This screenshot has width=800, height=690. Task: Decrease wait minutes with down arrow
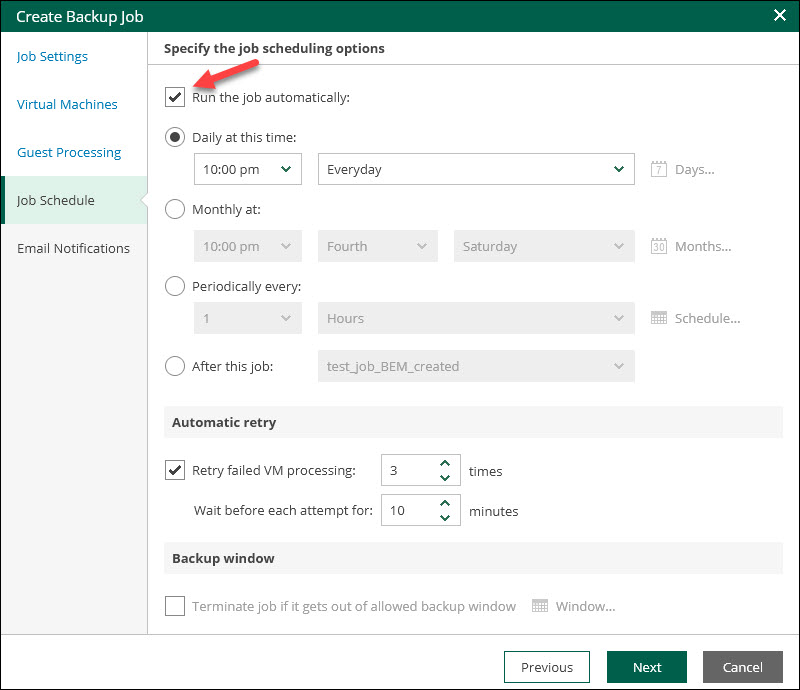pyautogui.click(x=445, y=518)
